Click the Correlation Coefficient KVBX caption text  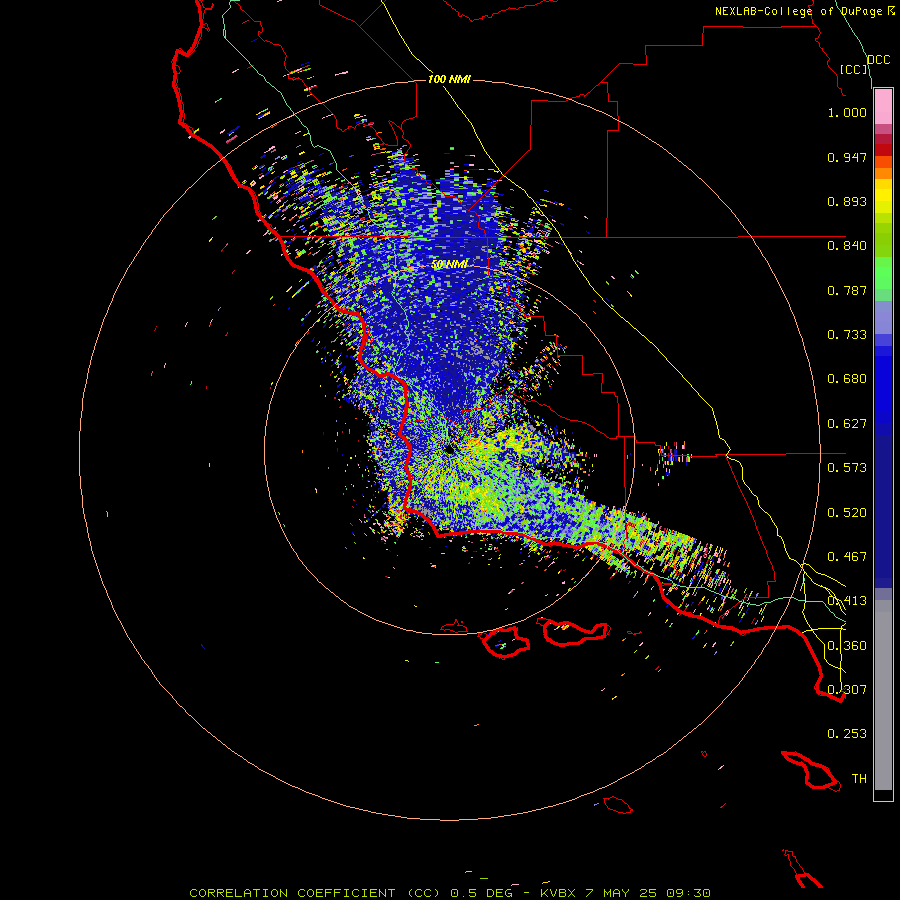[450, 893]
